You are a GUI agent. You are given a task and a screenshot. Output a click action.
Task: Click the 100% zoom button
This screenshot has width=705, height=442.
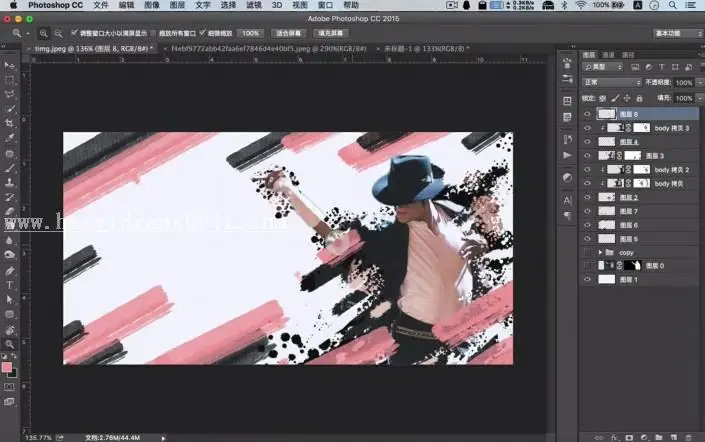coord(251,33)
